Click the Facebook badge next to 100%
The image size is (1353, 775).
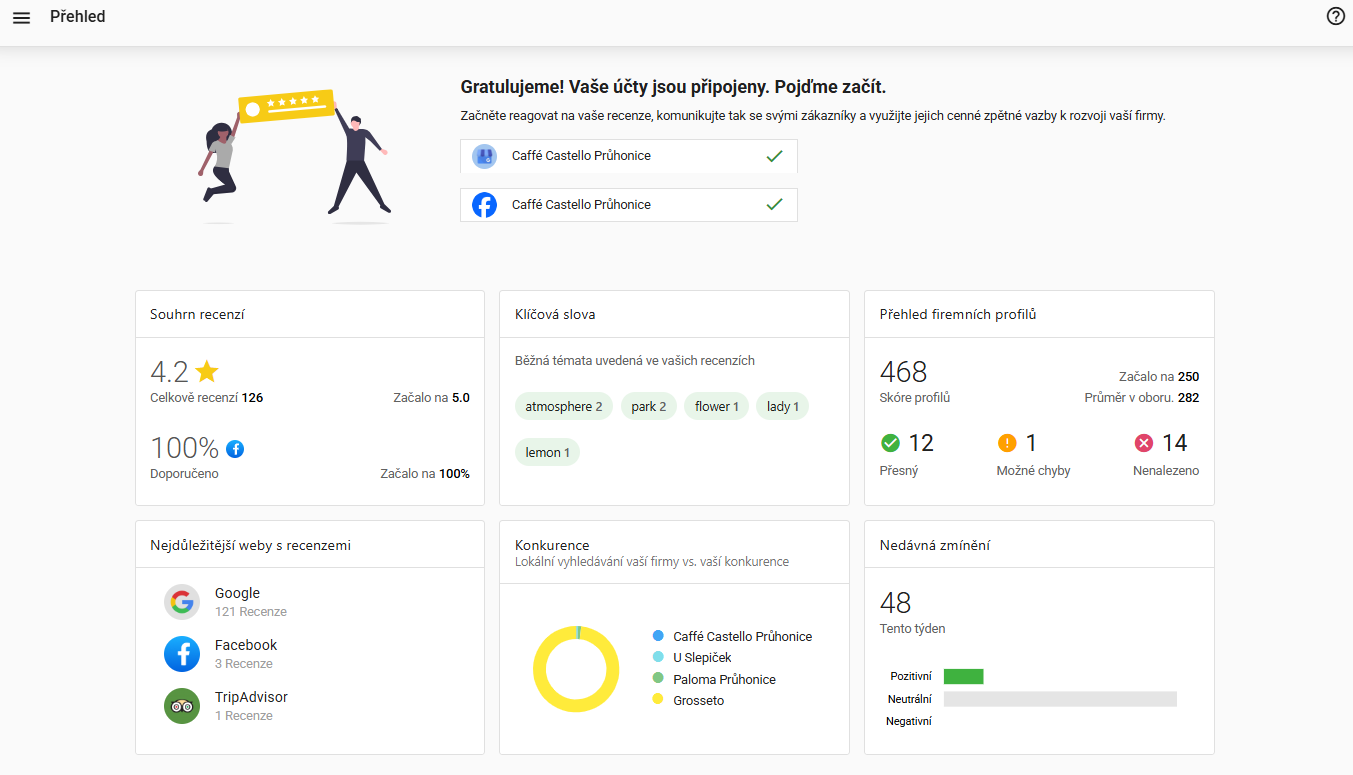(235, 449)
